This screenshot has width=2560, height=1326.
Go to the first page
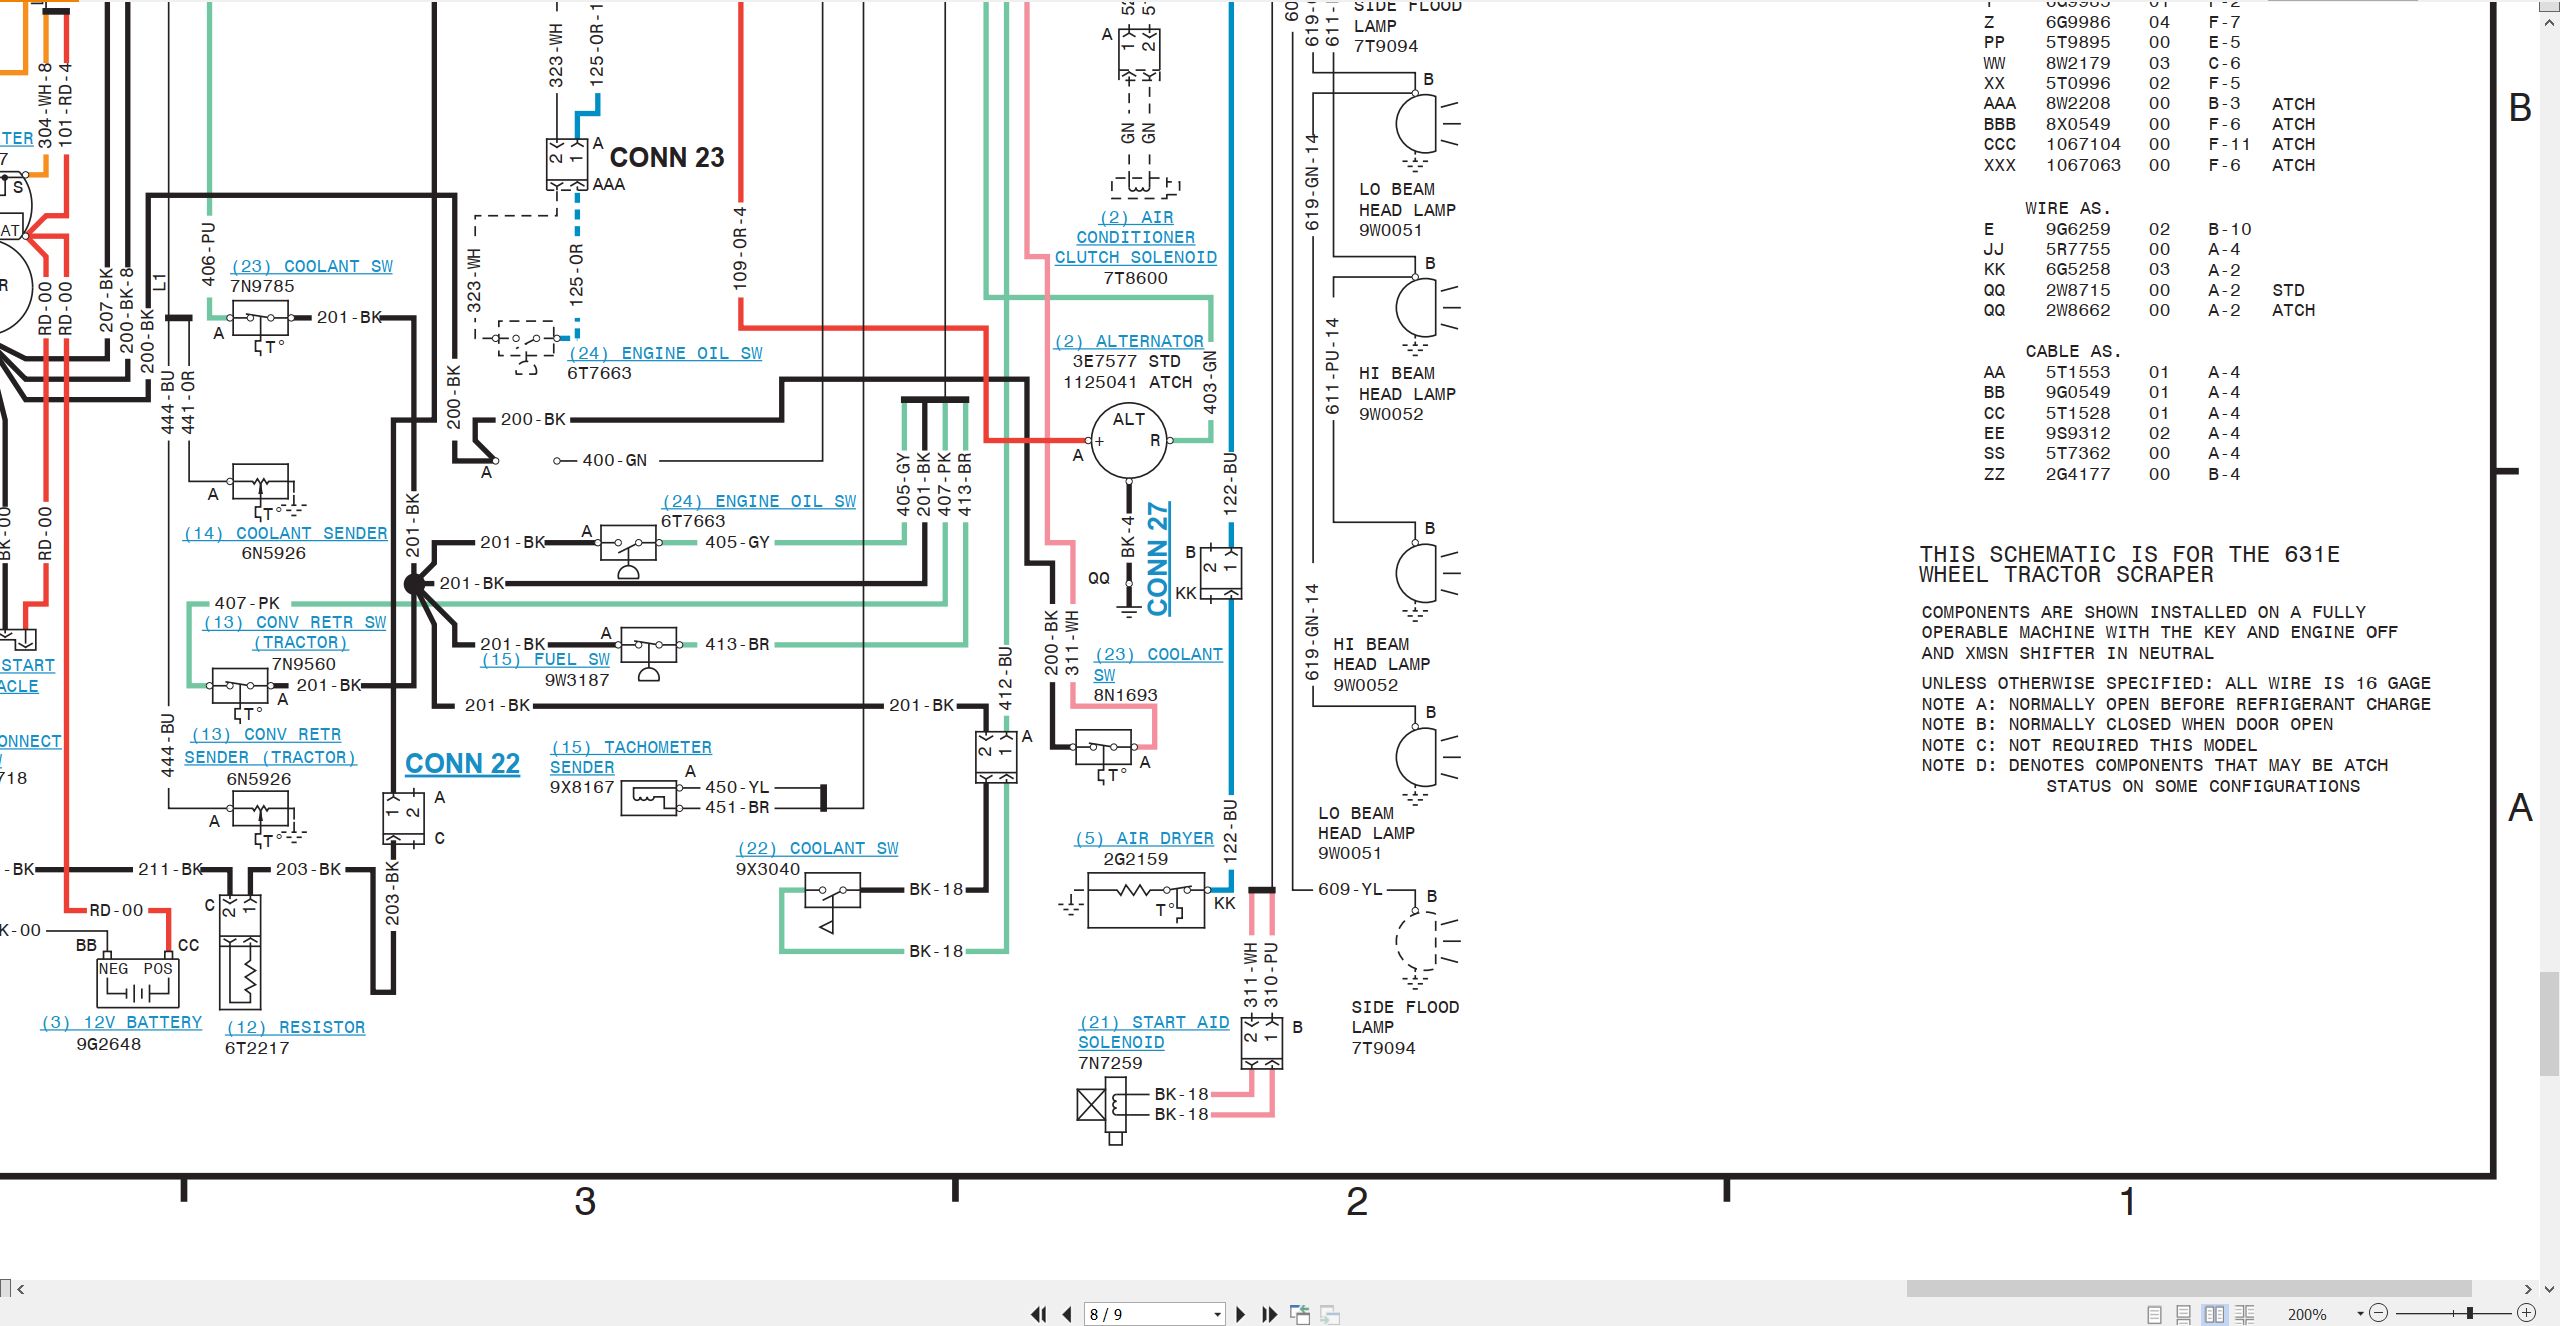pos(1039,1314)
